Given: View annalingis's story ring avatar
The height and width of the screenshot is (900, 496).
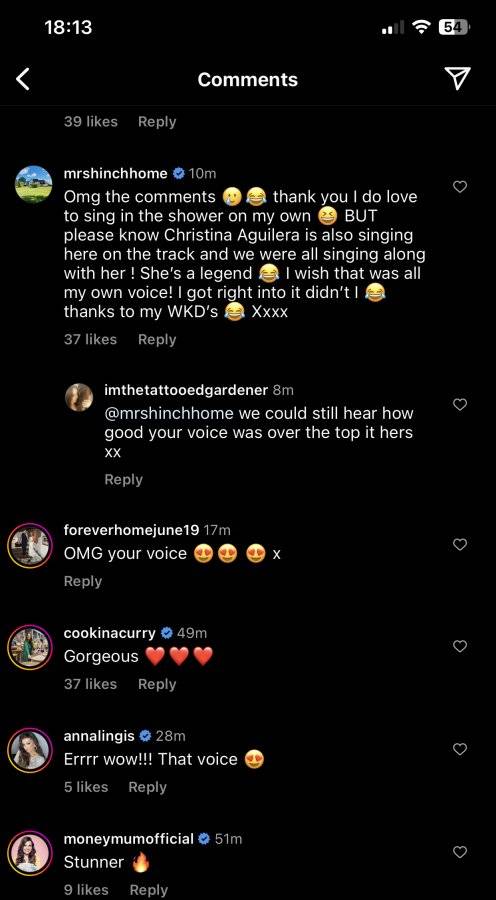Looking at the screenshot, I should point(30,750).
